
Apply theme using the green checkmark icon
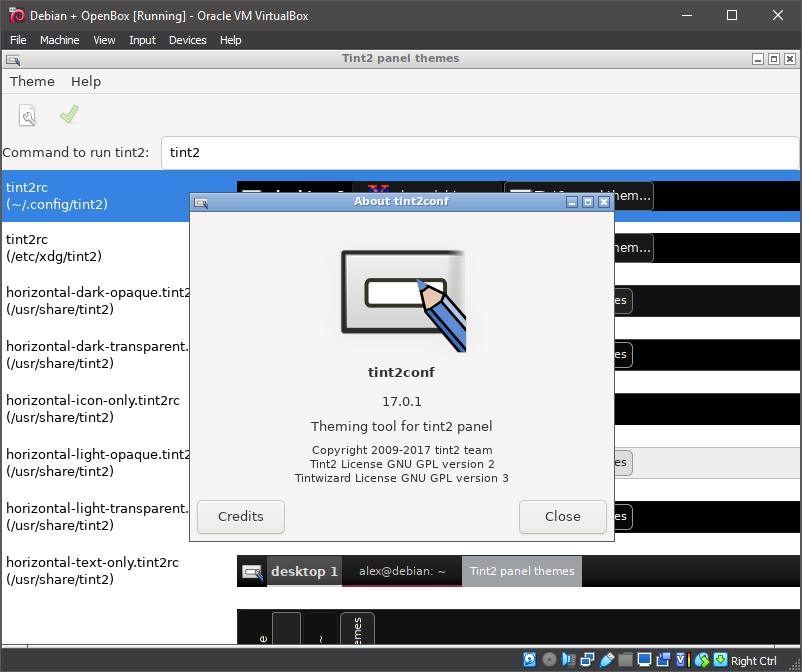click(67, 114)
